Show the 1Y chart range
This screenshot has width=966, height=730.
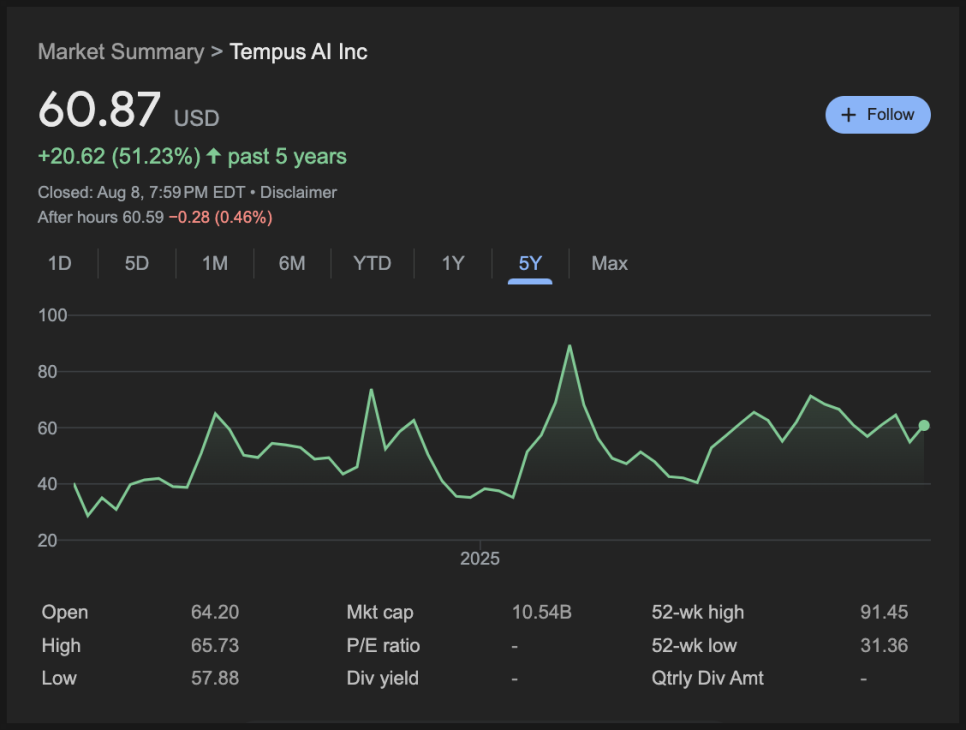[x=453, y=264]
